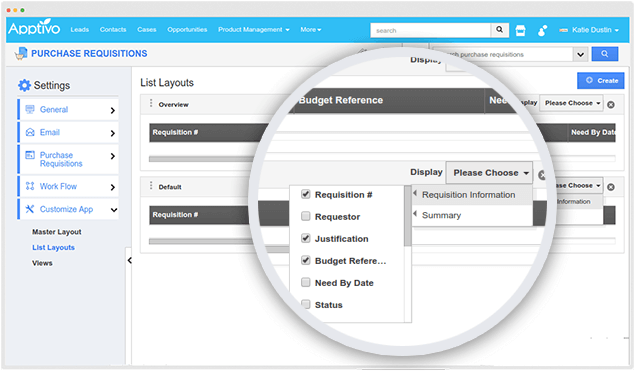This screenshot has height=371, width=635.
Task: Click the top search input field
Action: pos(430,30)
